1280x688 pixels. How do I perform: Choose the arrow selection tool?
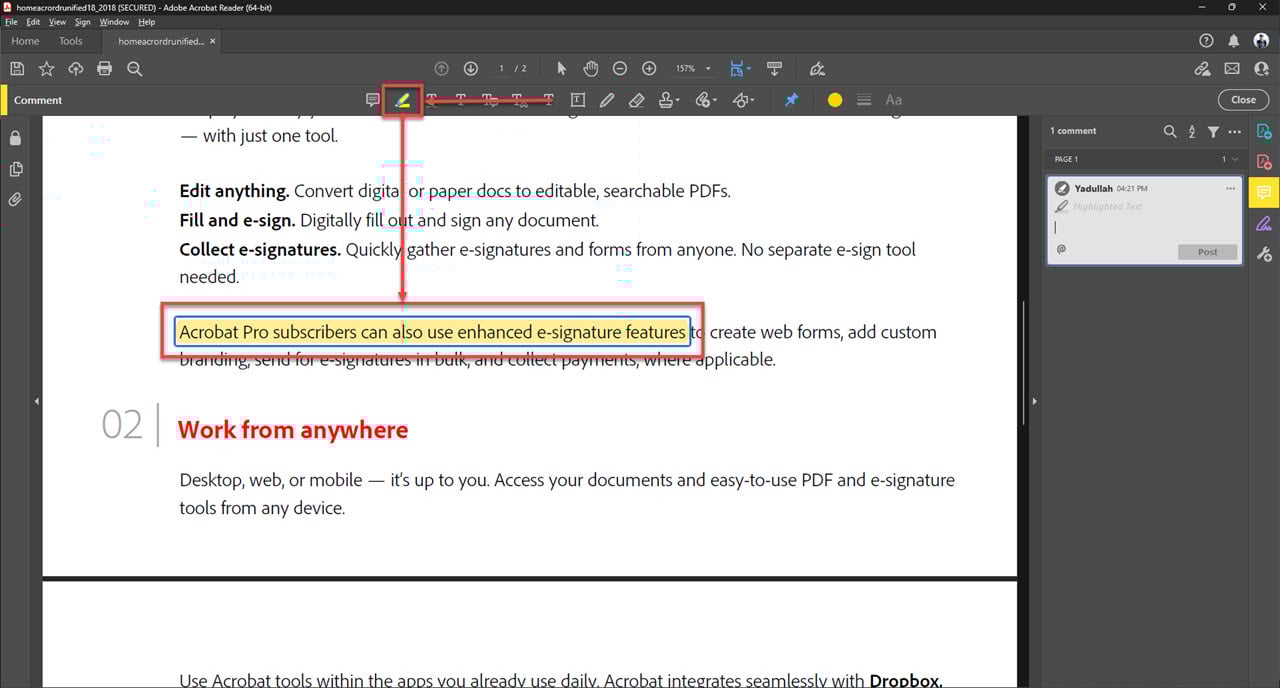[x=561, y=69]
